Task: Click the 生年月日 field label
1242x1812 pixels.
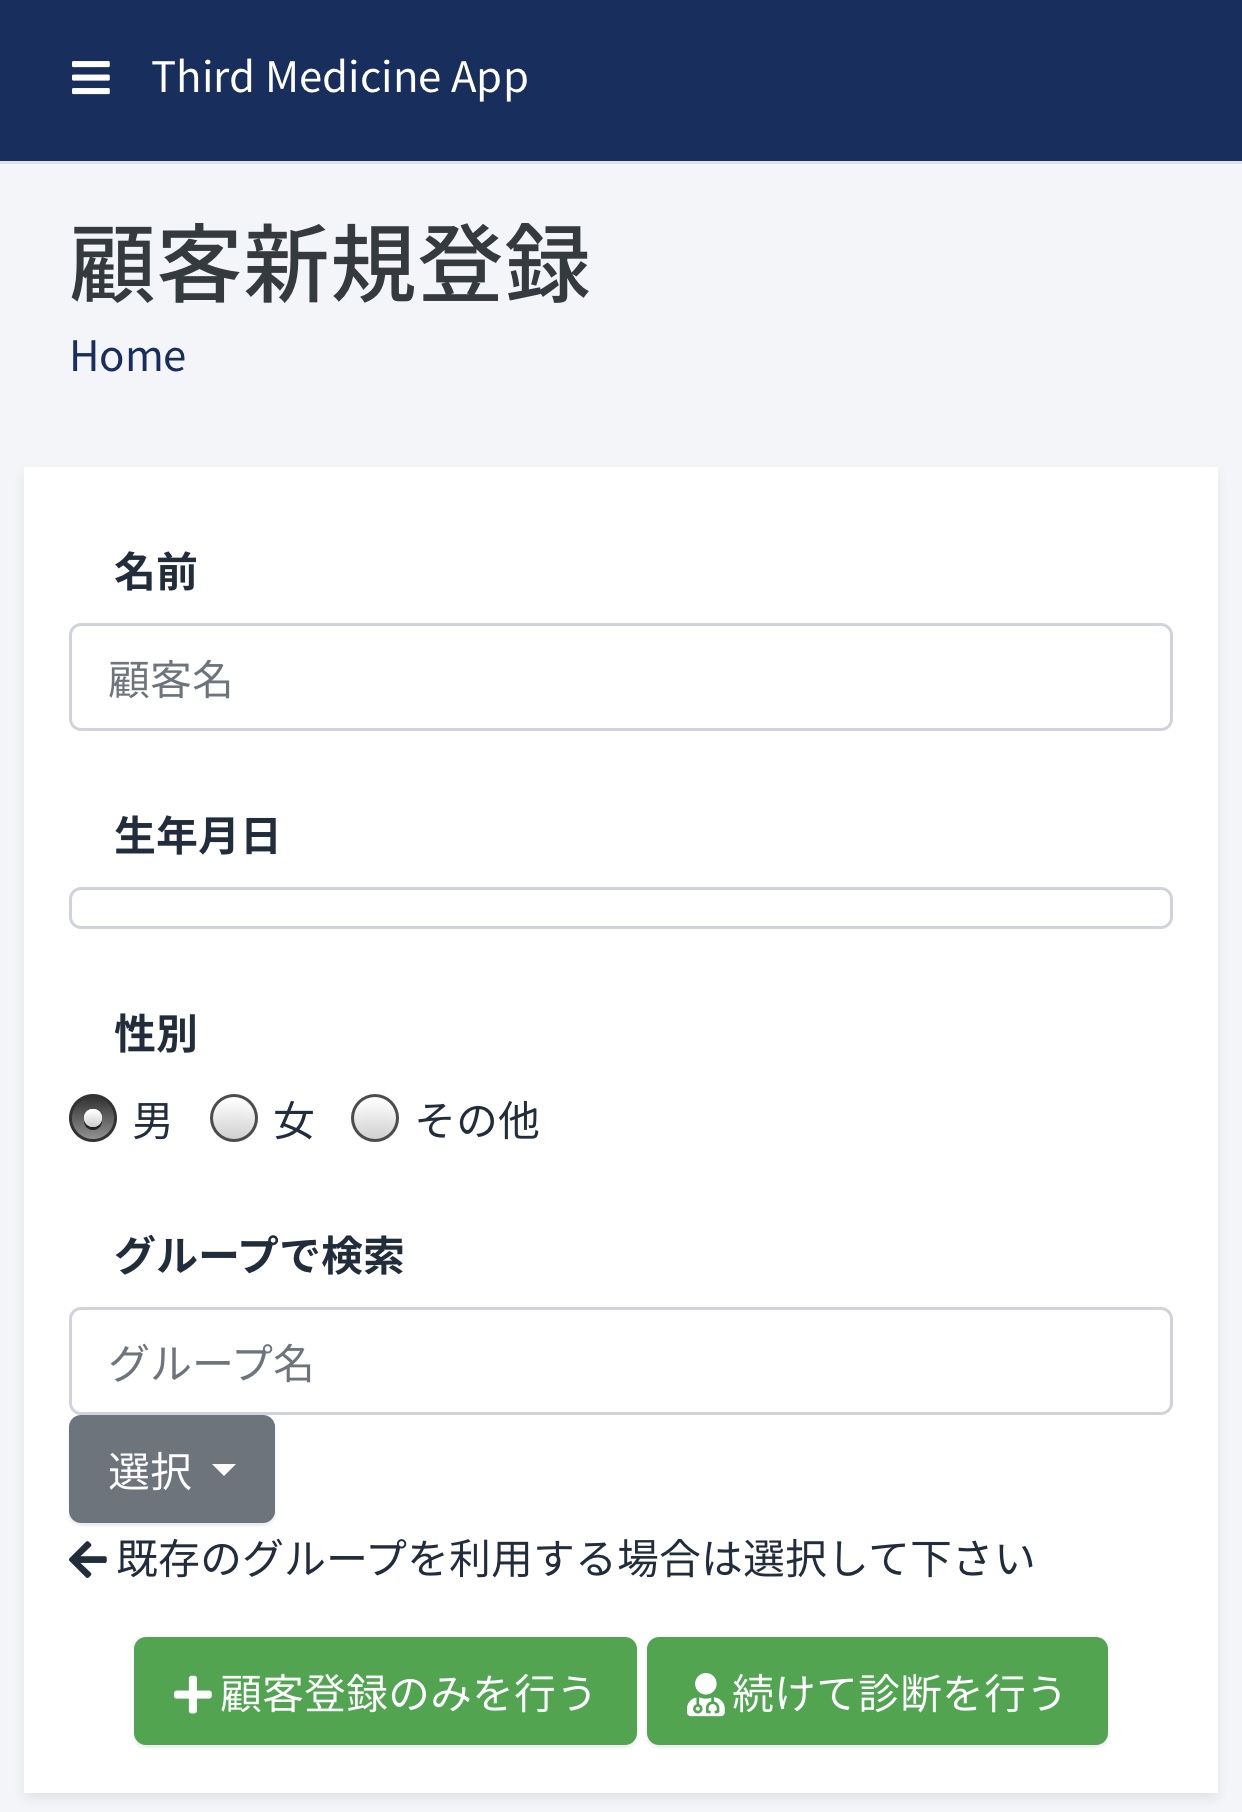Action: [x=197, y=836]
